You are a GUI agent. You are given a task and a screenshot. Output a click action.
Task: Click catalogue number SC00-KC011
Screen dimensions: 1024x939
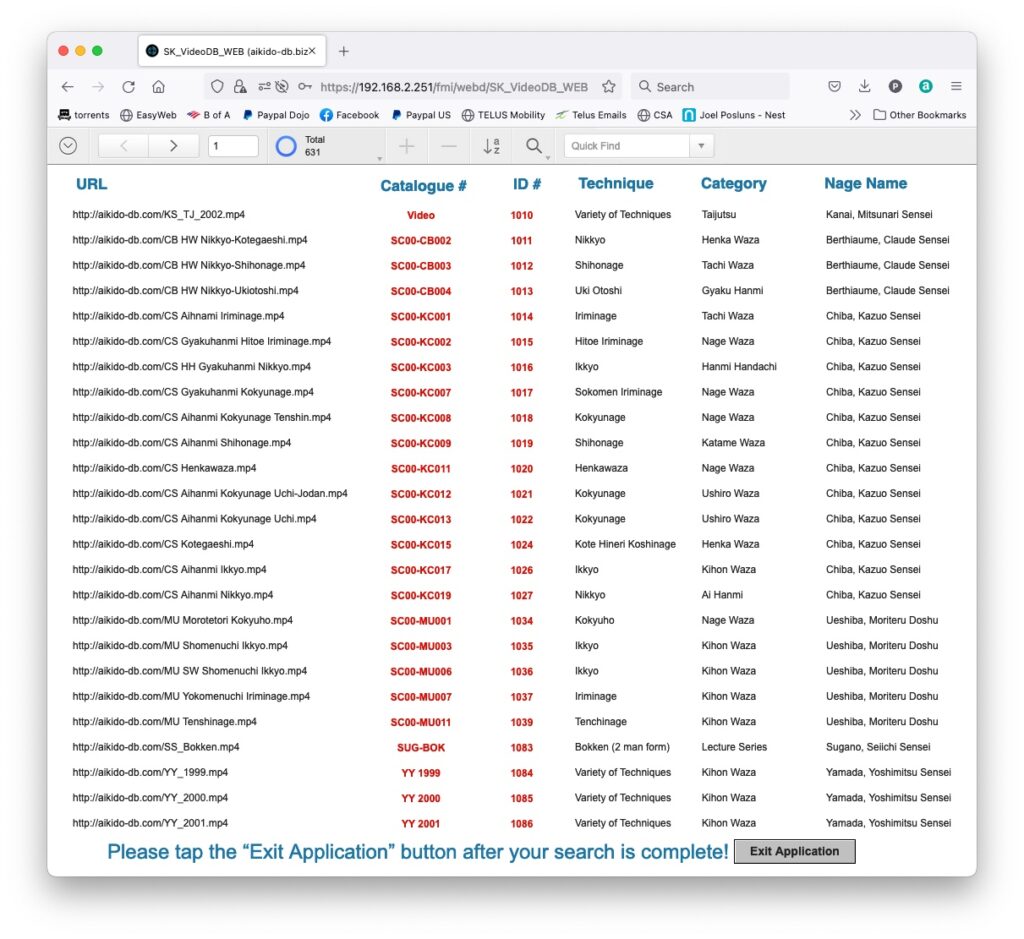(421, 469)
